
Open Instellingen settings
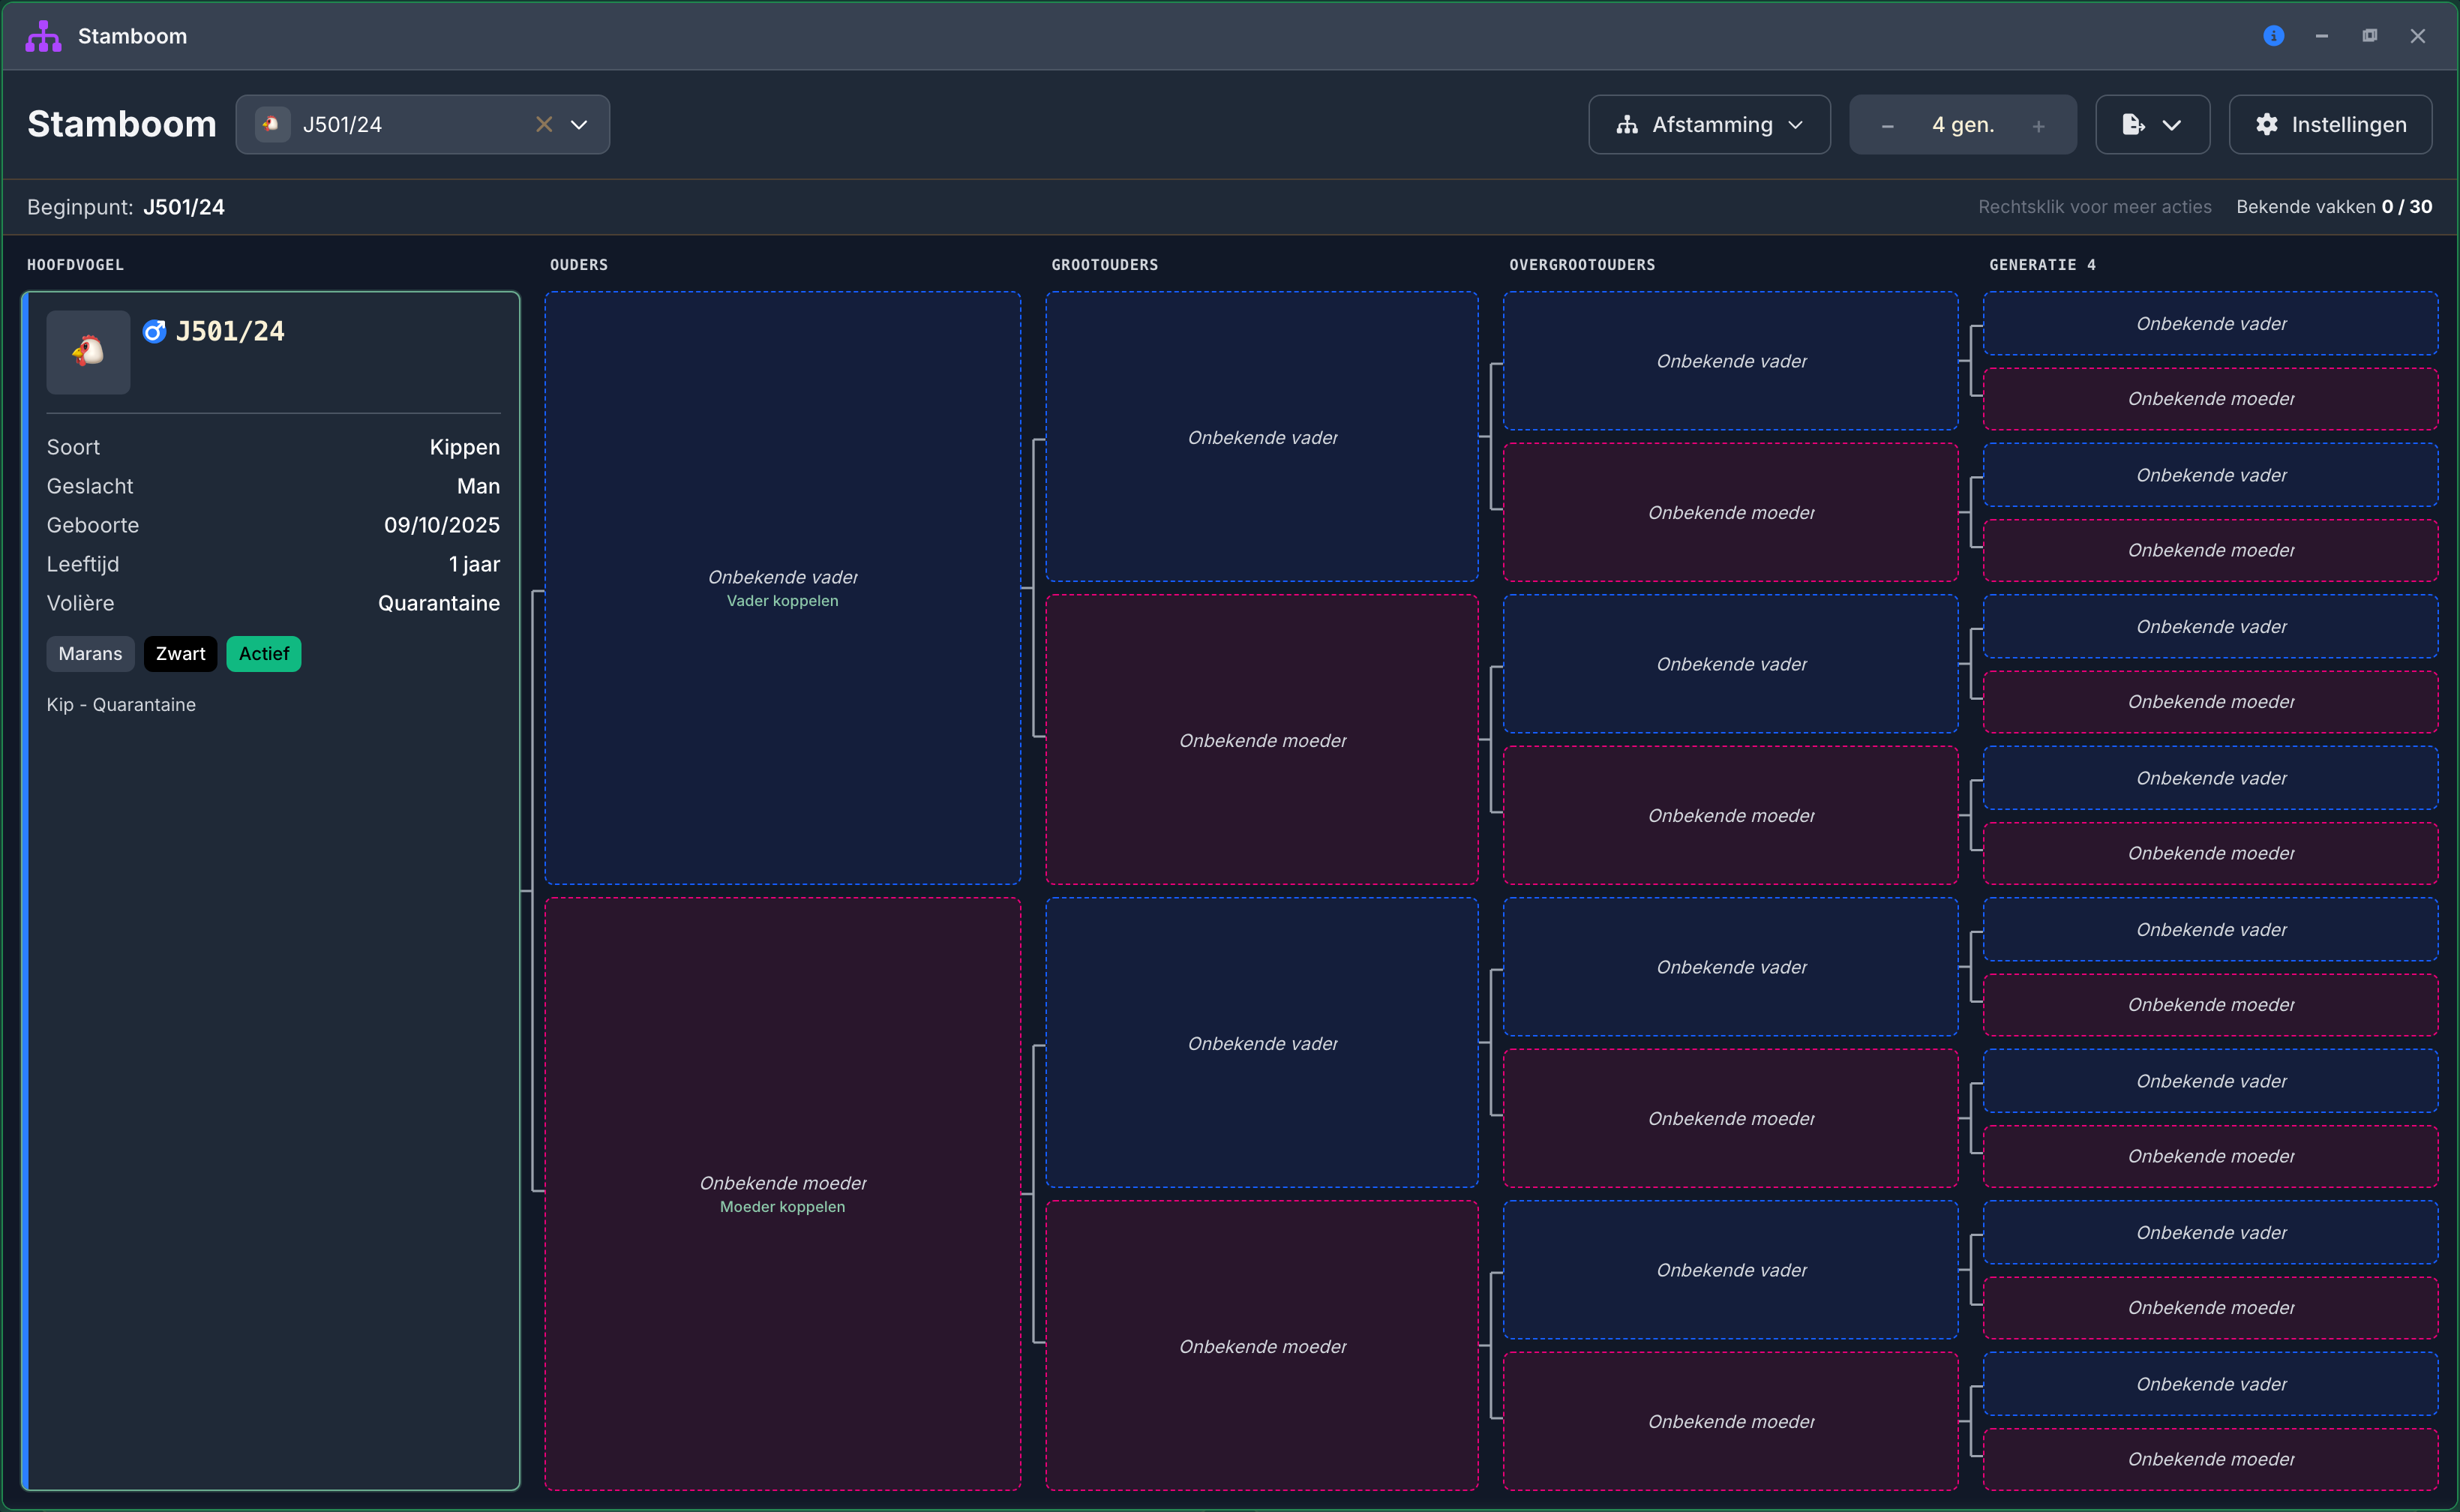click(2330, 124)
